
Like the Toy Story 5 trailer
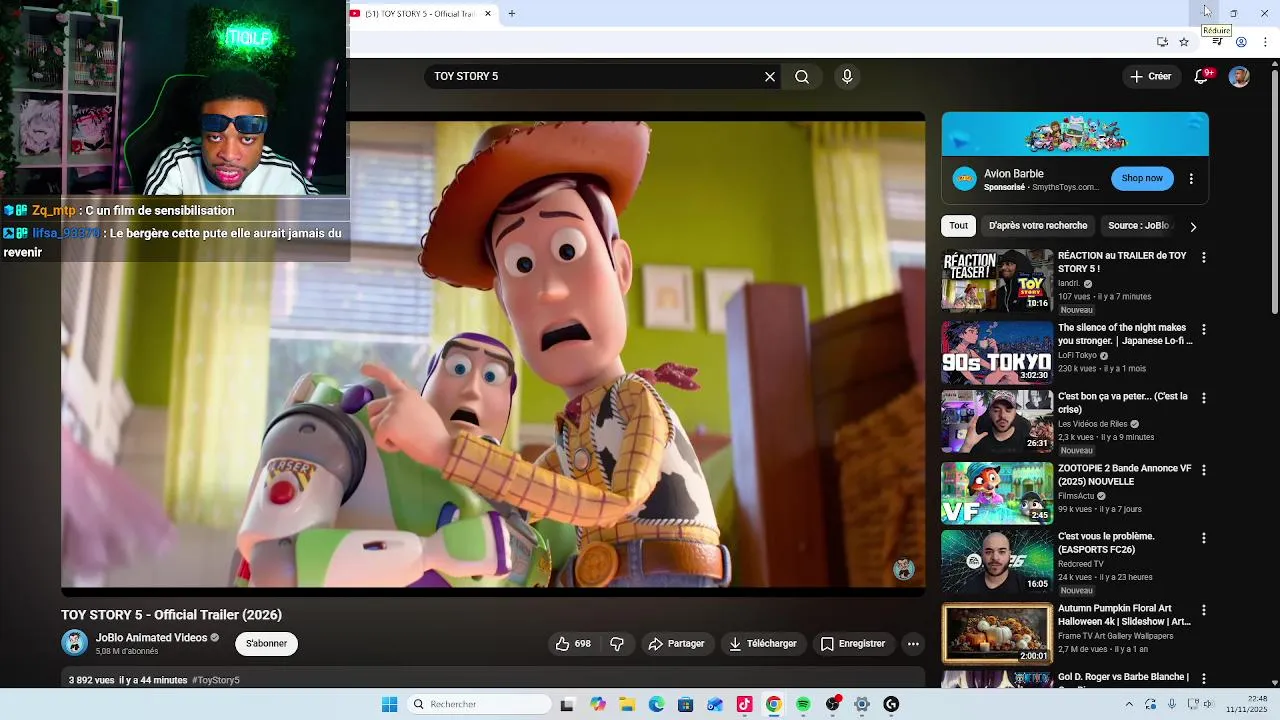[573, 644]
